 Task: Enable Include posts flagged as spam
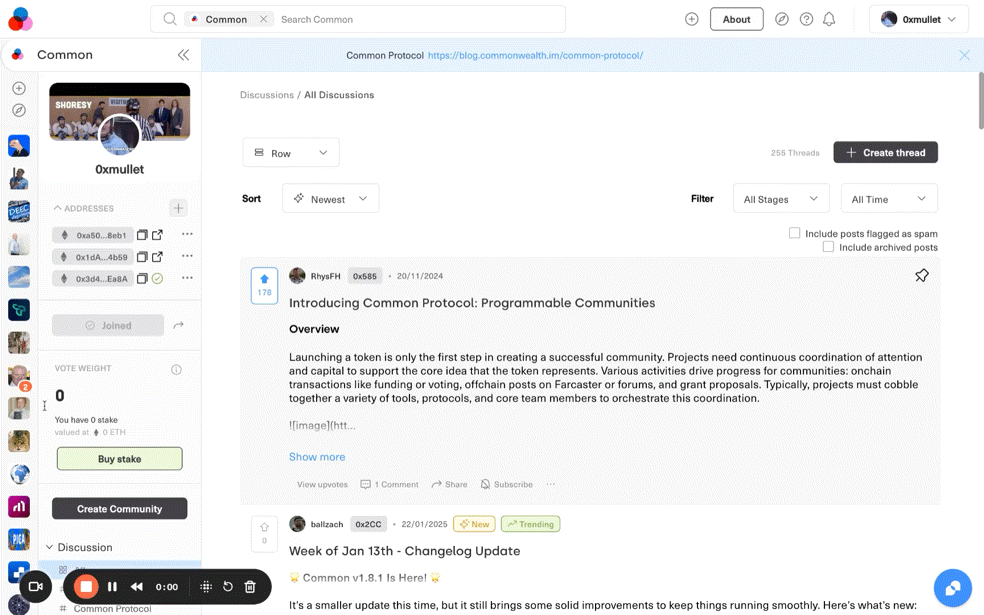[794, 233]
